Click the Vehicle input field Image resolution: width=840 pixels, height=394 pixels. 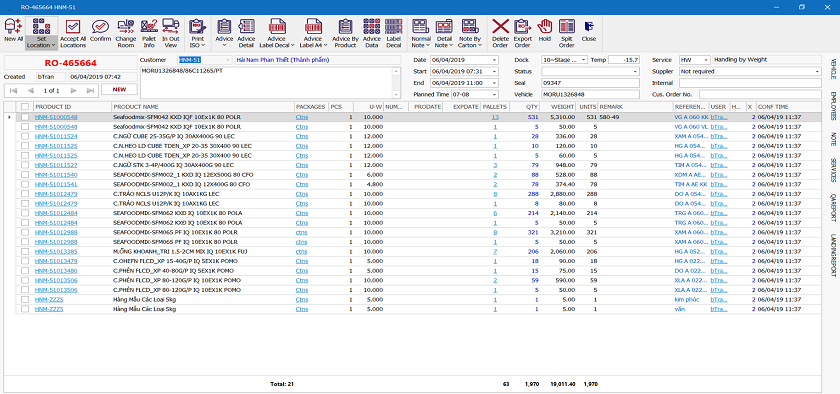[x=590, y=94]
